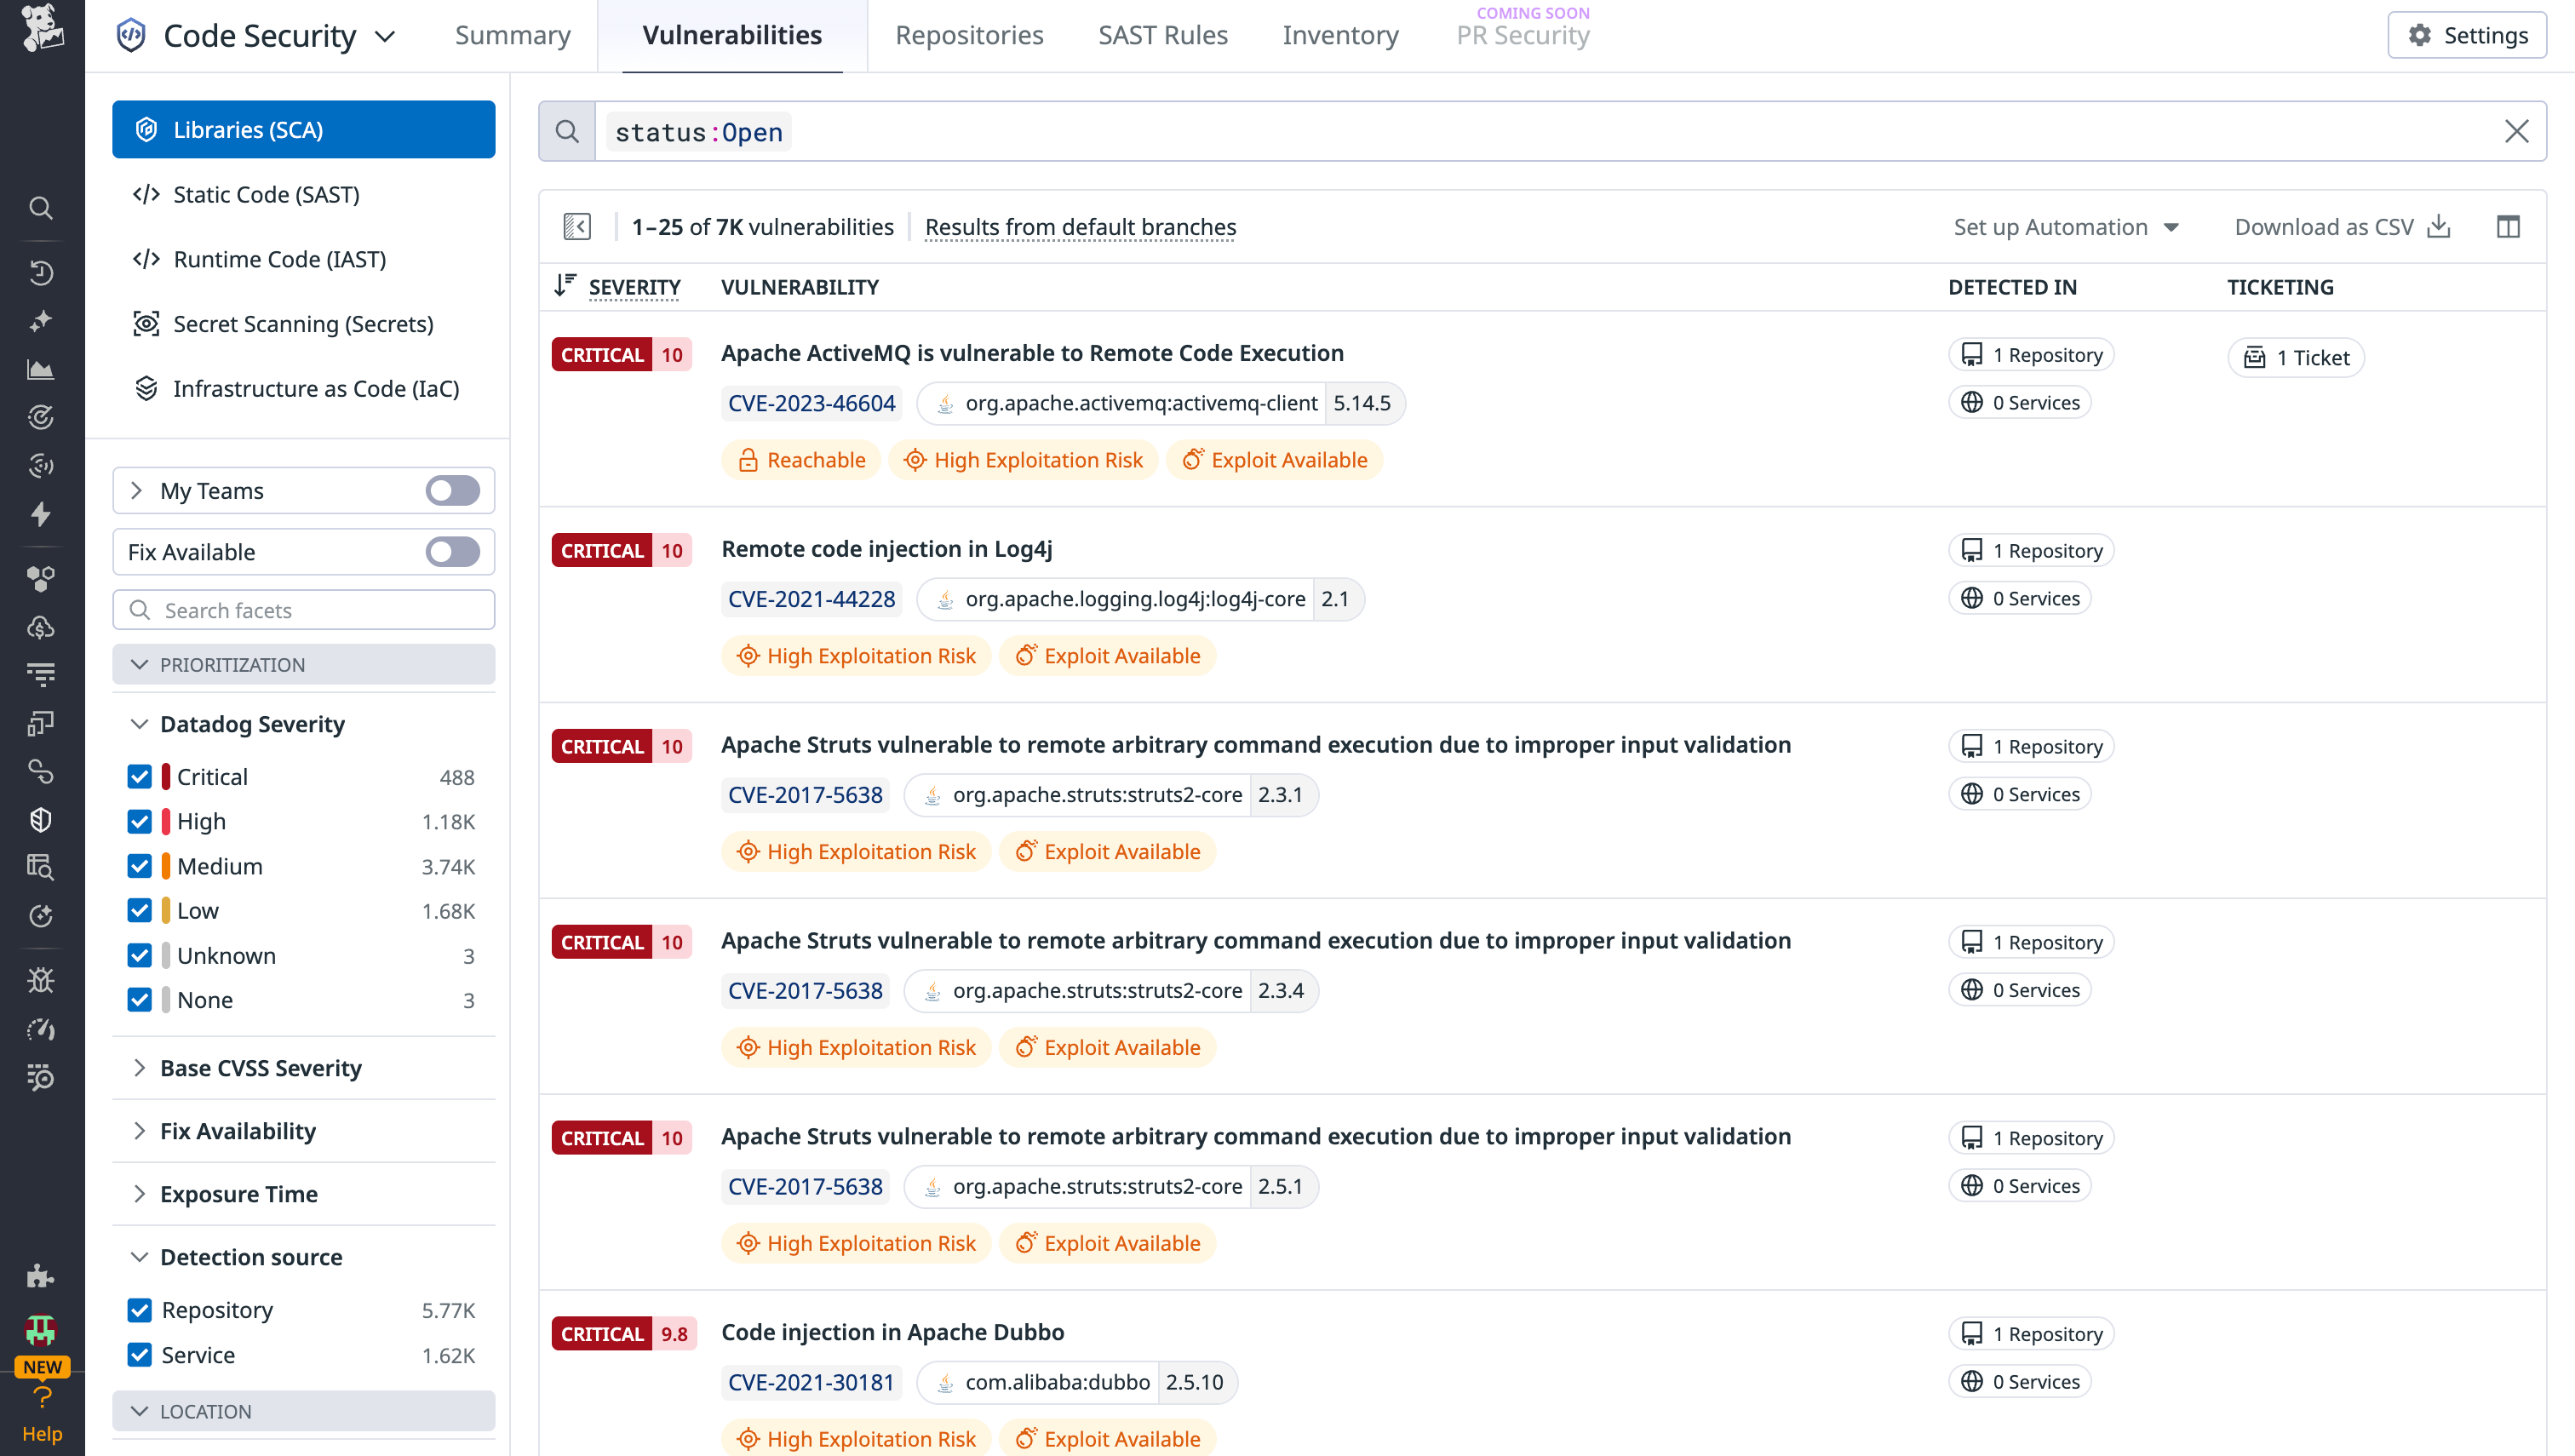This screenshot has height=1456, width=2575.
Task: Uncheck the Medium severity filter
Action: coord(140,866)
